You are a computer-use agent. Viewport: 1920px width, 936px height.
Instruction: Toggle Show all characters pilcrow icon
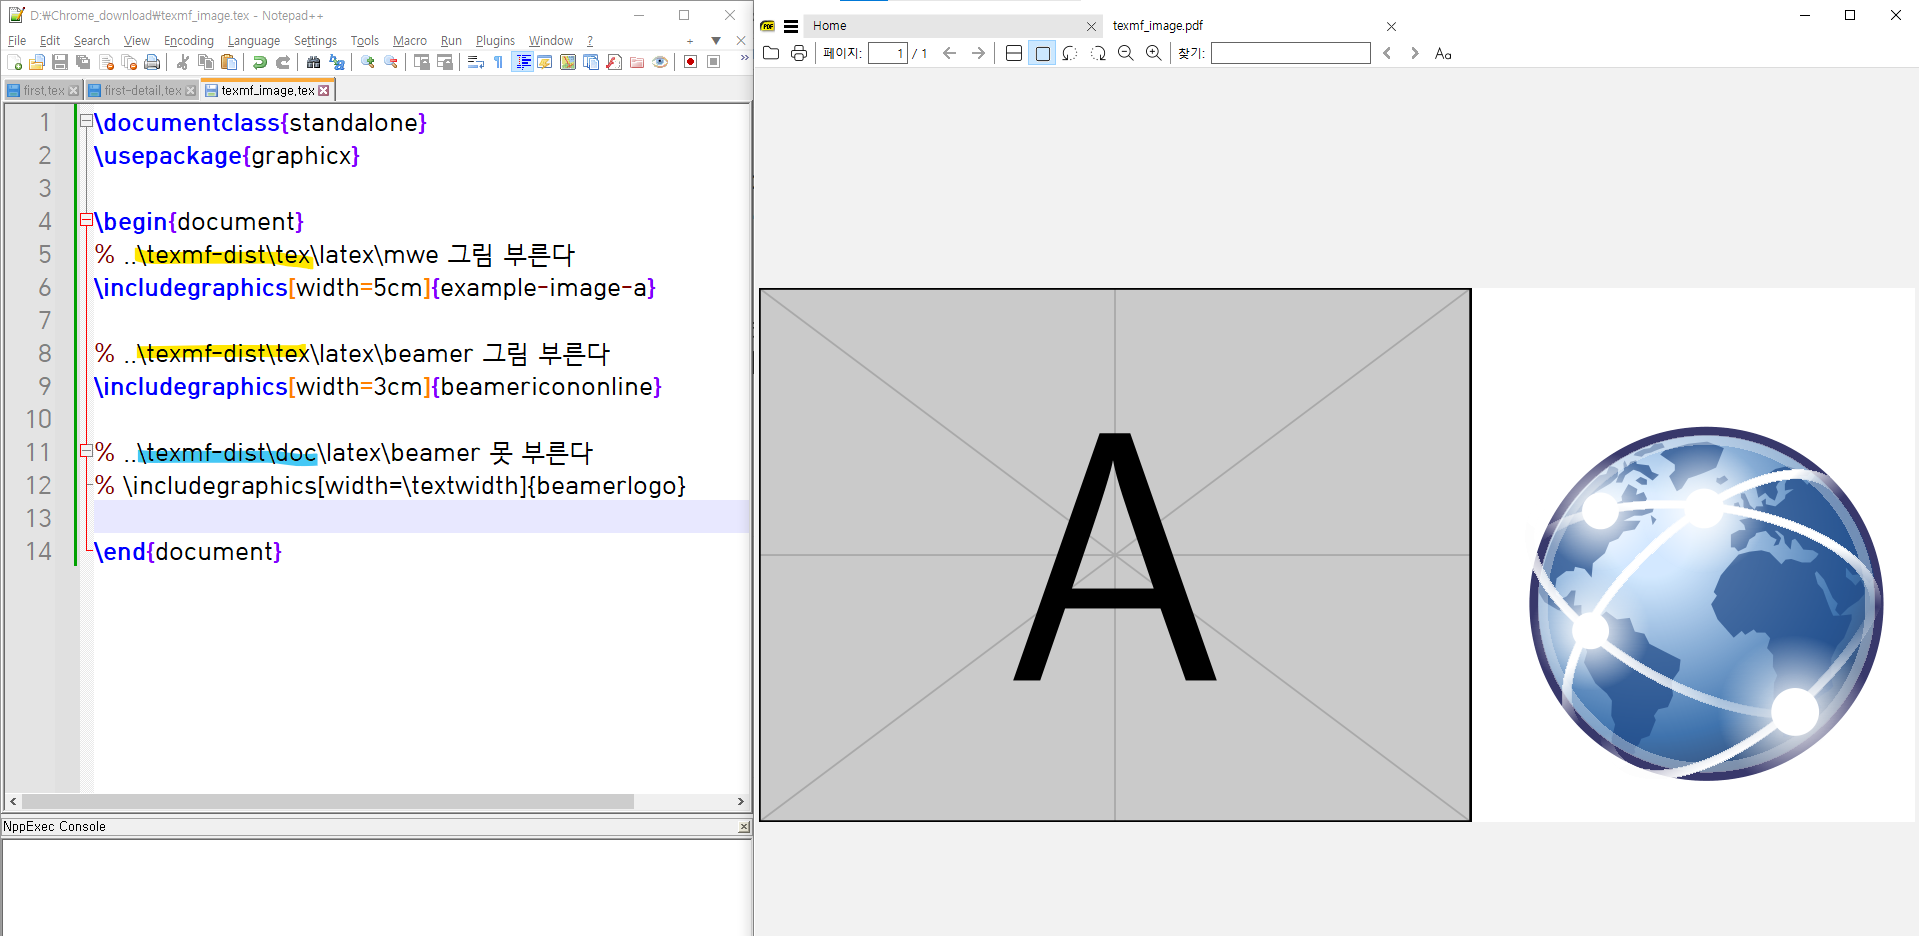tap(498, 62)
